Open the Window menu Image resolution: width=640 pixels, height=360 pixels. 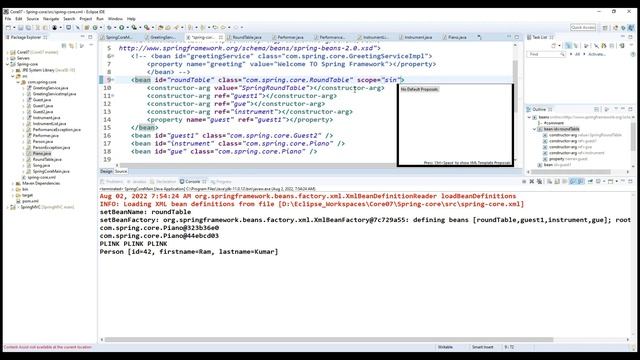tap(115, 19)
